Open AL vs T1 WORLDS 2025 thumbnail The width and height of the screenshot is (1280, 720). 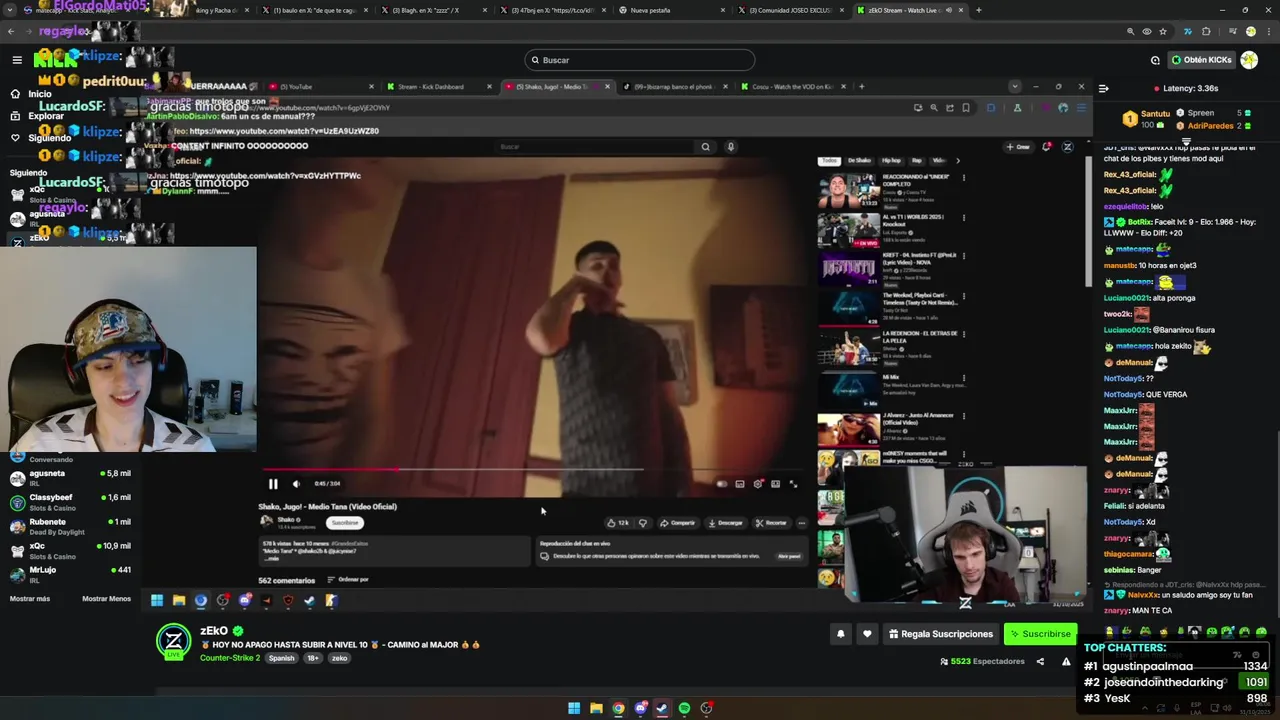coord(848,230)
